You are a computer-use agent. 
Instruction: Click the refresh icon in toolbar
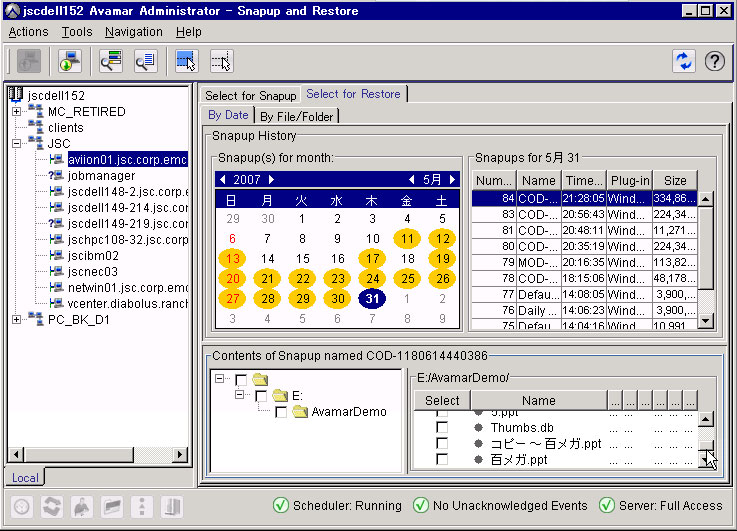tap(684, 62)
